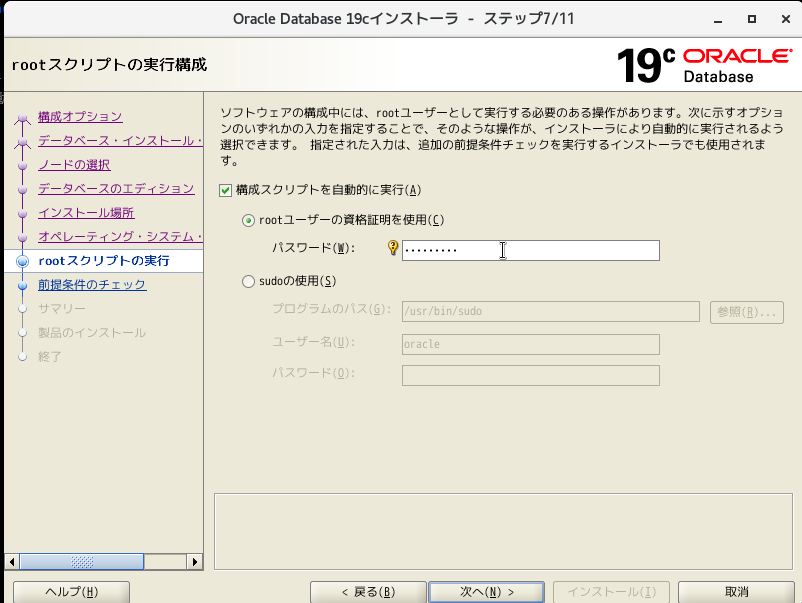Select the rootスクリプトの実行 current step
This screenshot has height=603, width=802.
coord(104,261)
